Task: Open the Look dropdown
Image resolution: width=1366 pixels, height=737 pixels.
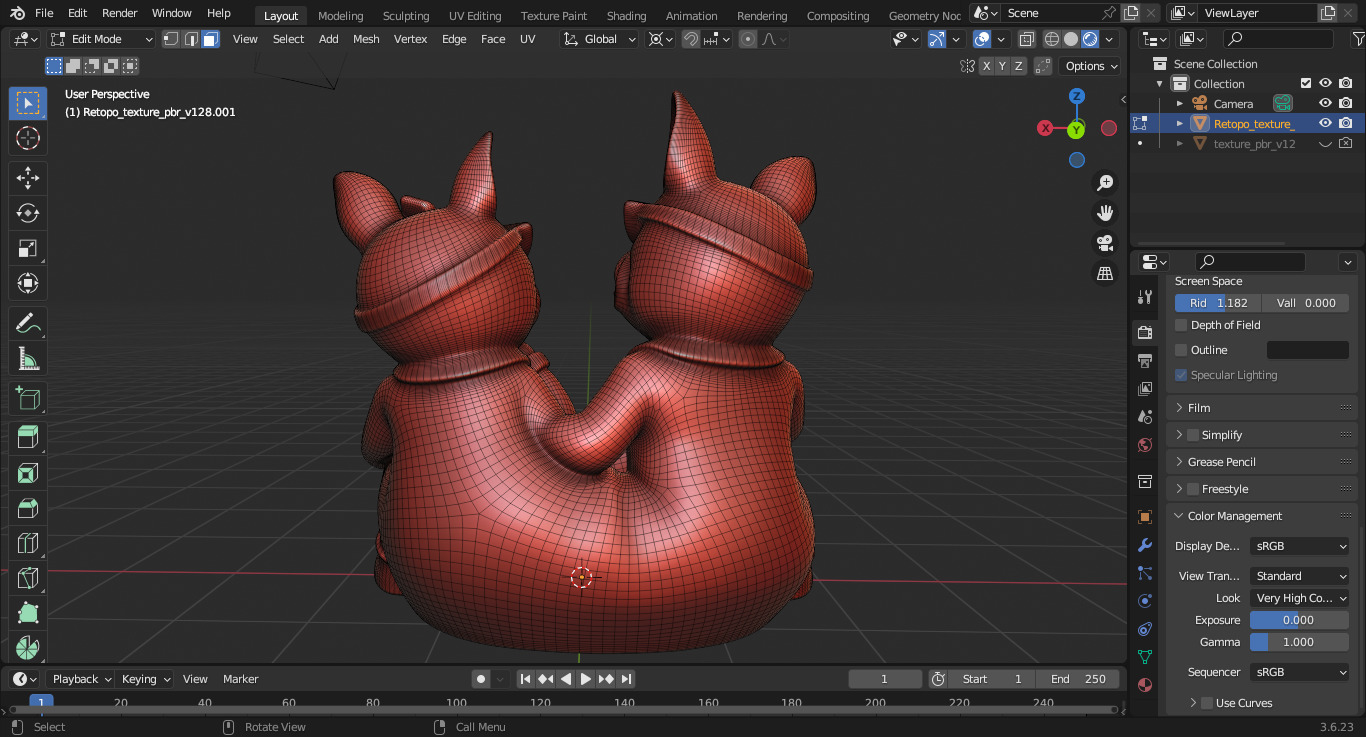Action: [x=1300, y=598]
